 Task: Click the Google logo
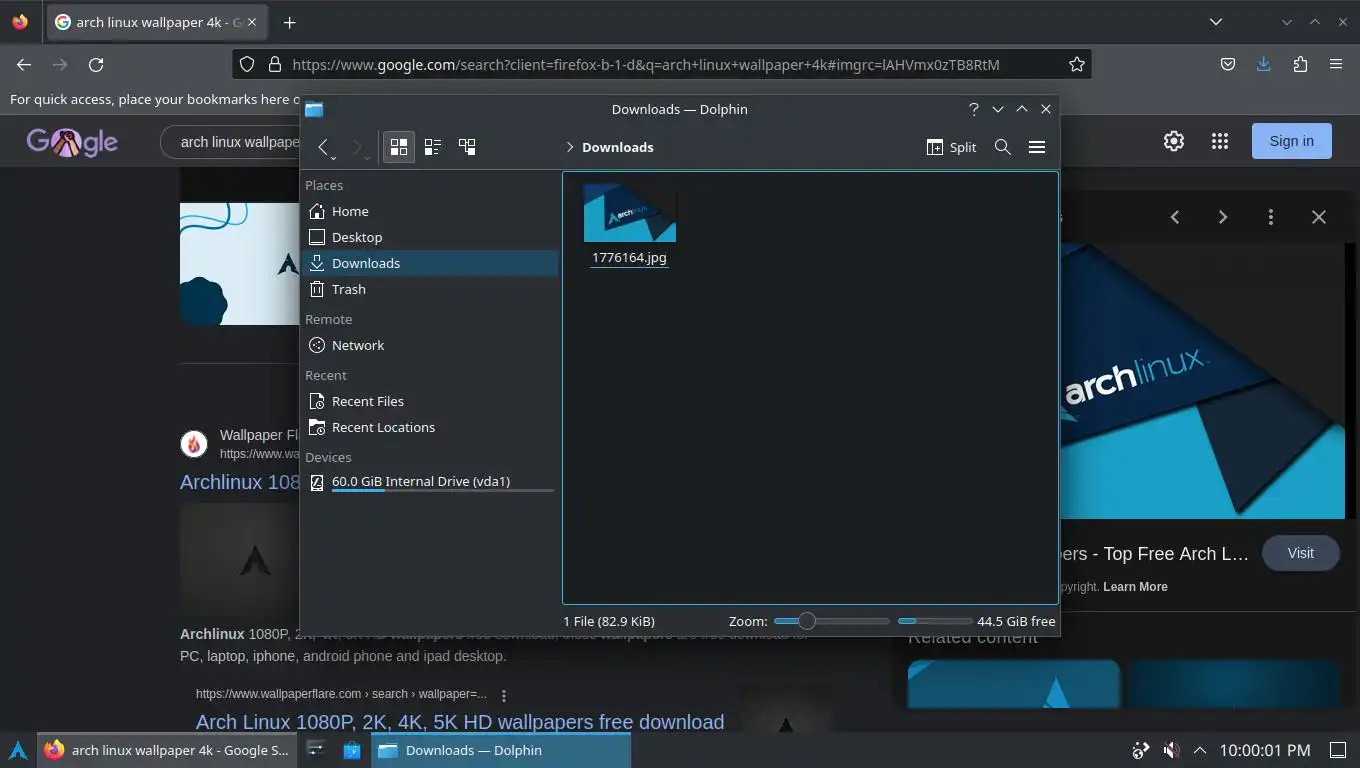[x=72, y=142]
